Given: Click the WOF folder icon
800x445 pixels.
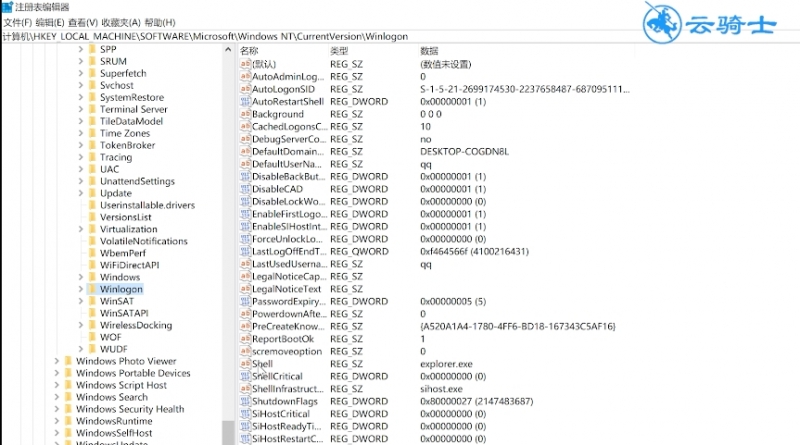Looking at the screenshot, I should coord(92,337).
